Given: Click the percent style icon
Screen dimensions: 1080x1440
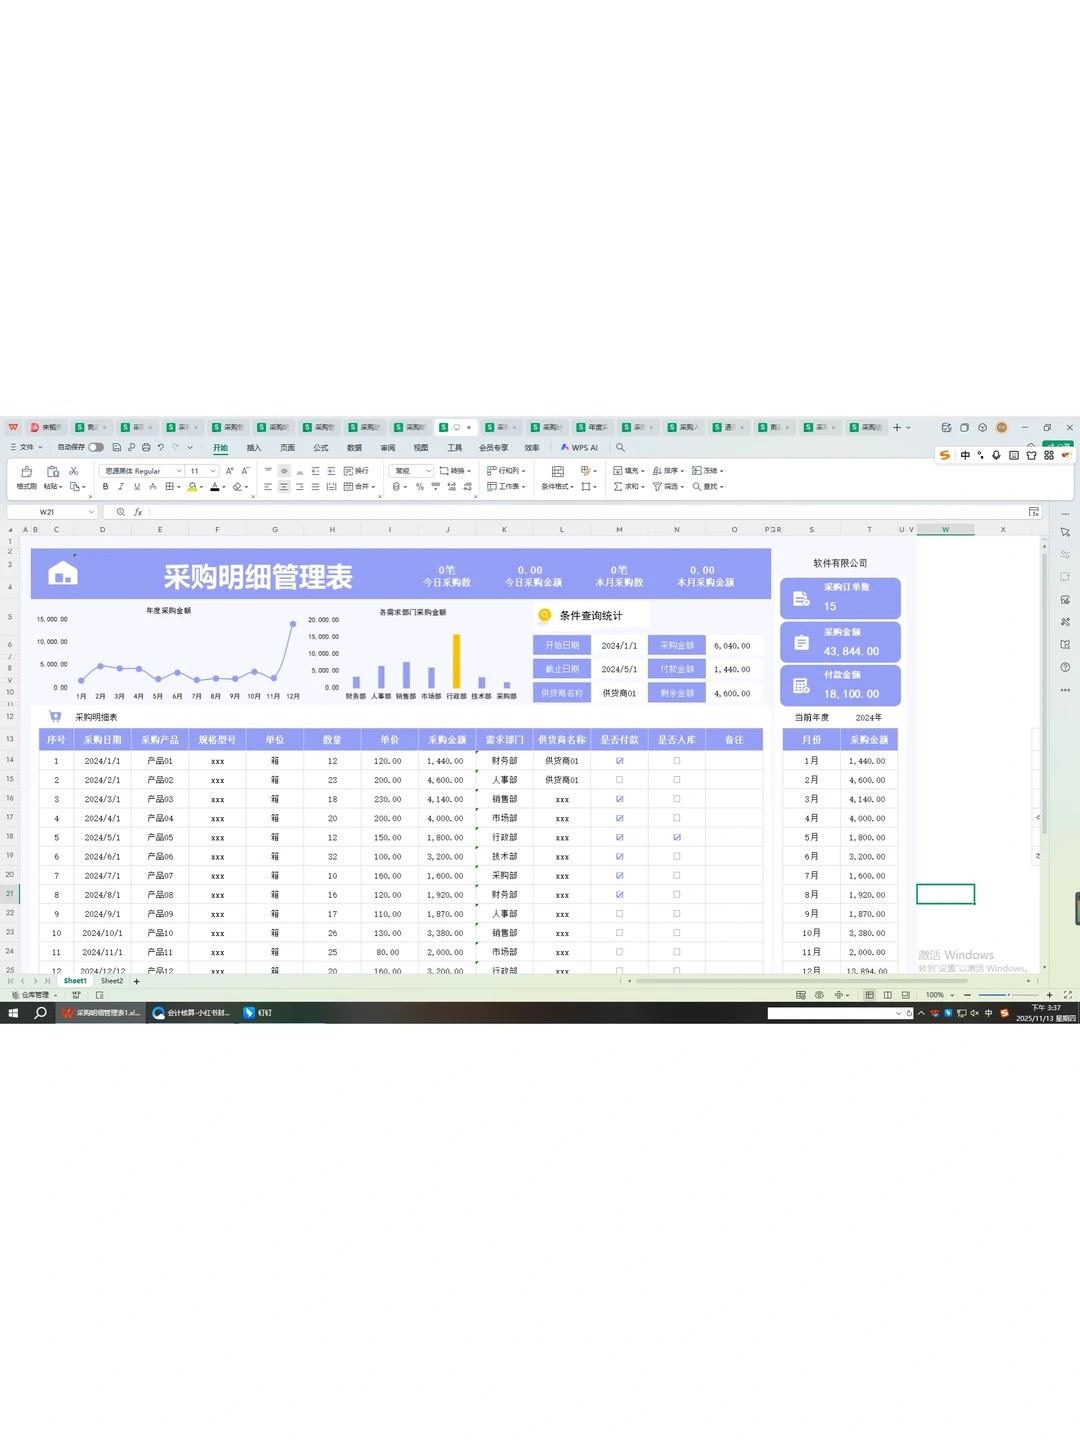Looking at the screenshot, I should pyautogui.click(x=420, y=487).
